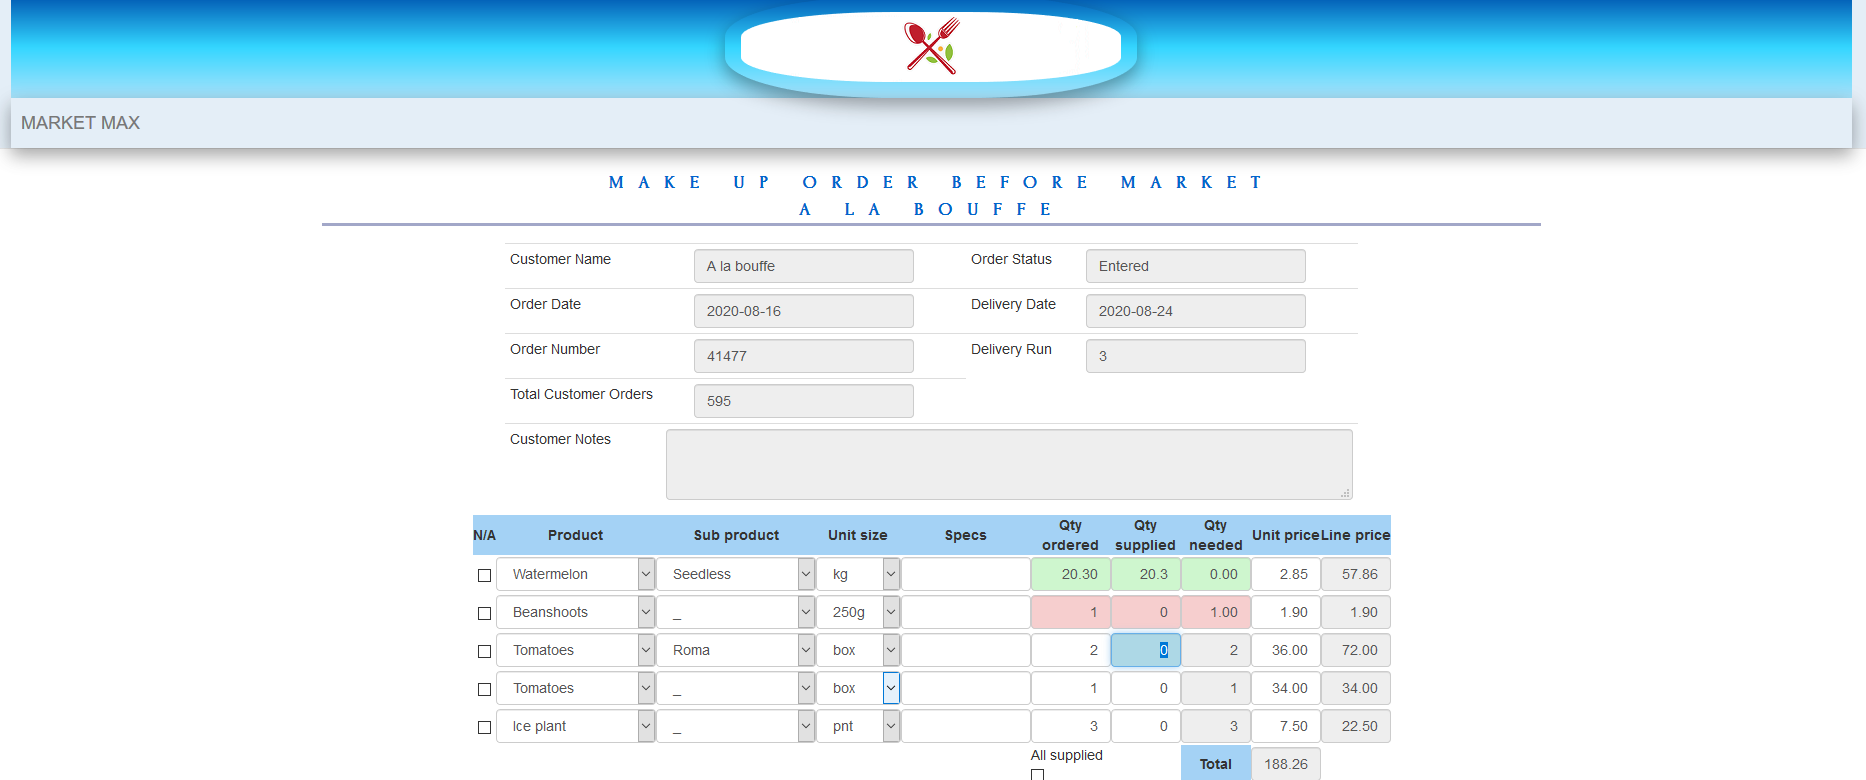Expand the Seedless sub product dropdown
This screenshot has height=780, width=1866.
[x=735, y=574]
